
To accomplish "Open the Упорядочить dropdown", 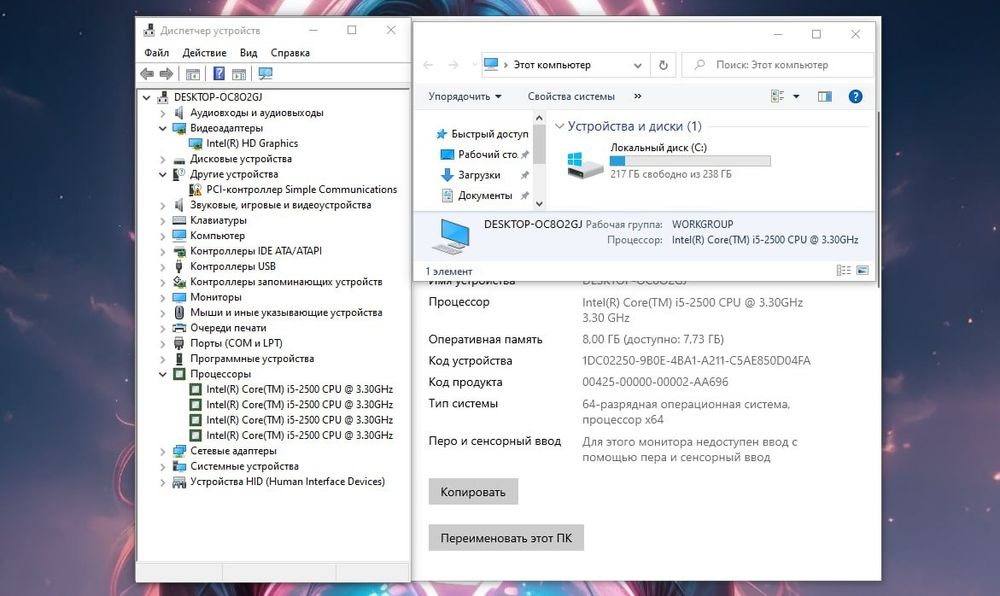I will tap(465, 96).
